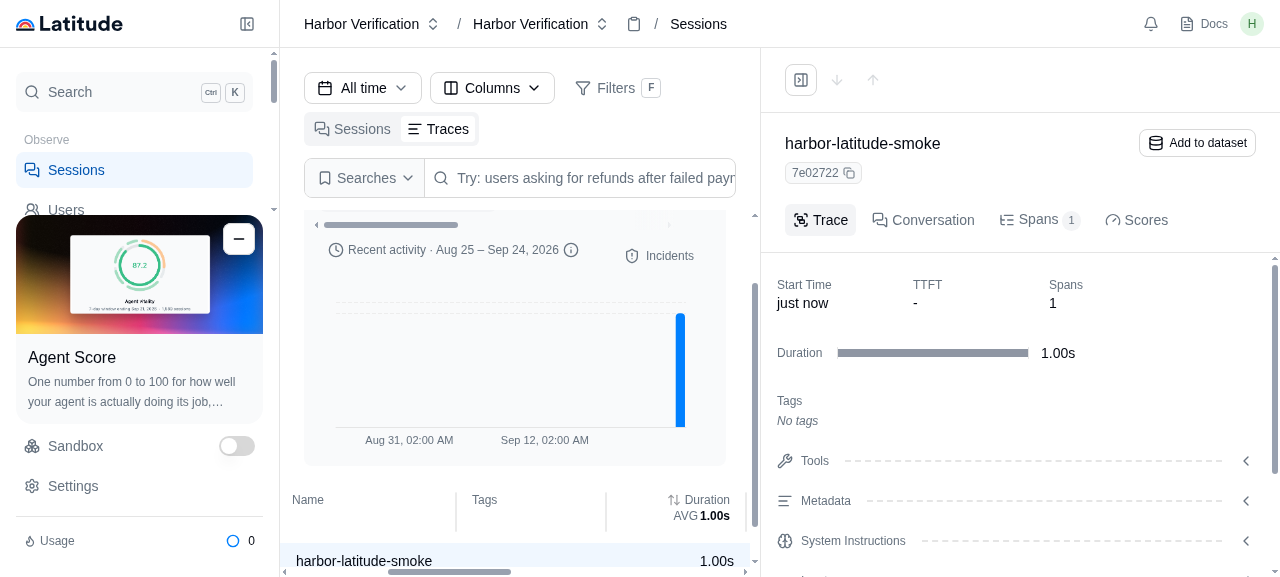The width and height of the screenshot is (1280, 577).
Task: Click Add to dataset button
Action: tap(1197, 143)
